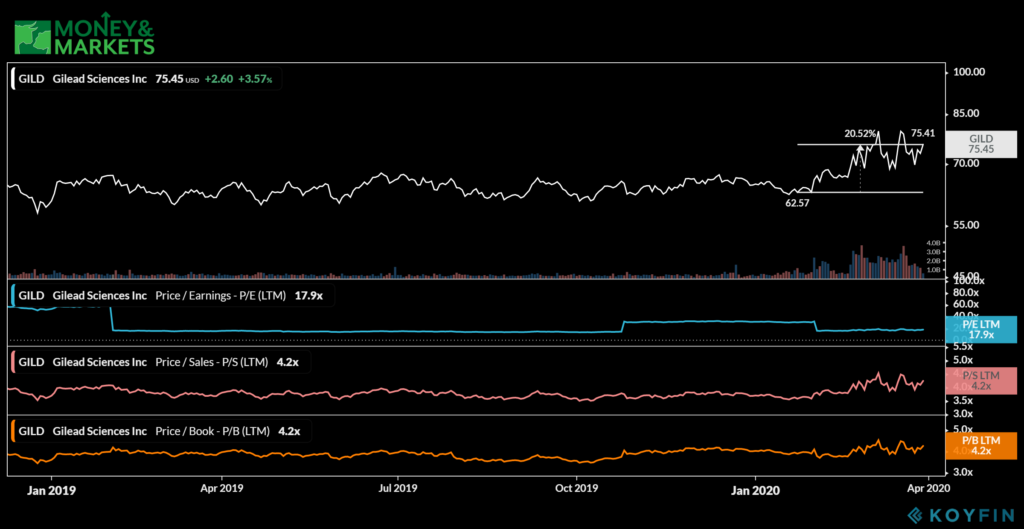Image resolution: width=1024 pixels, height=529 pixels.
Task: Open the Price / Book - P/B (LTM) legend
Action: [x=214, y=430]
